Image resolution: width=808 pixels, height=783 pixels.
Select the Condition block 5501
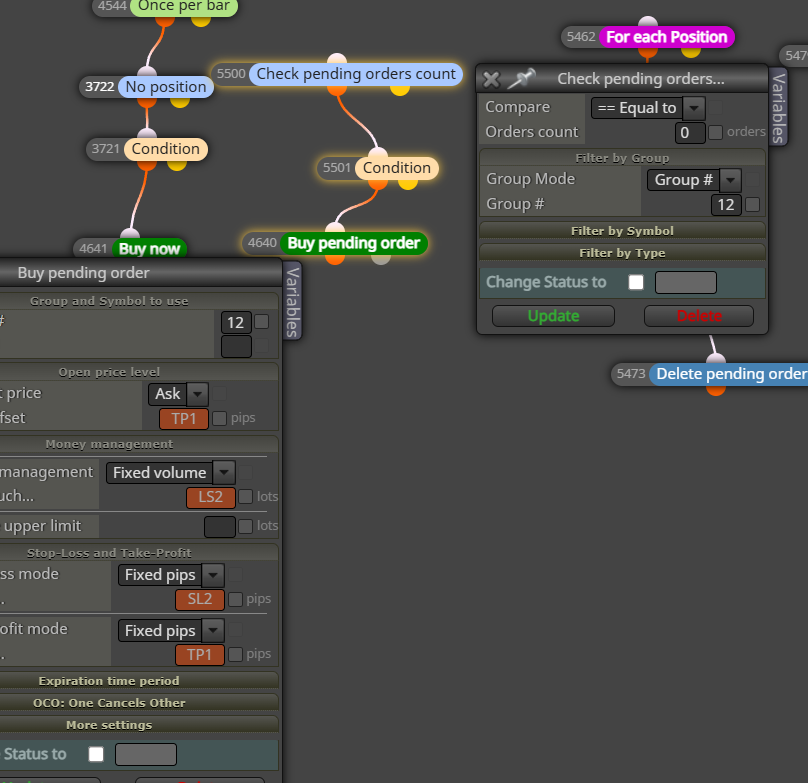pyautogui.click(x=396, y=168)
